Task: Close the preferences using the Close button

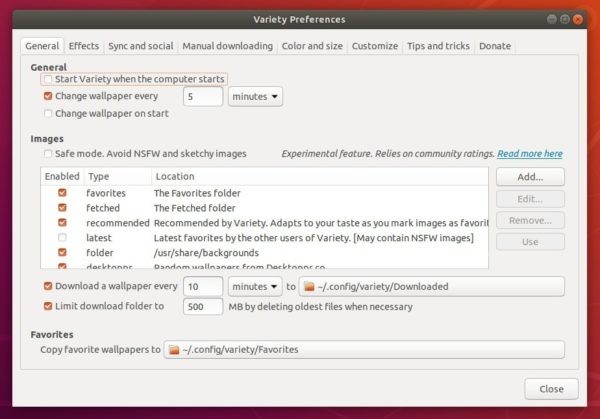Action: click(x=551, y=388)
